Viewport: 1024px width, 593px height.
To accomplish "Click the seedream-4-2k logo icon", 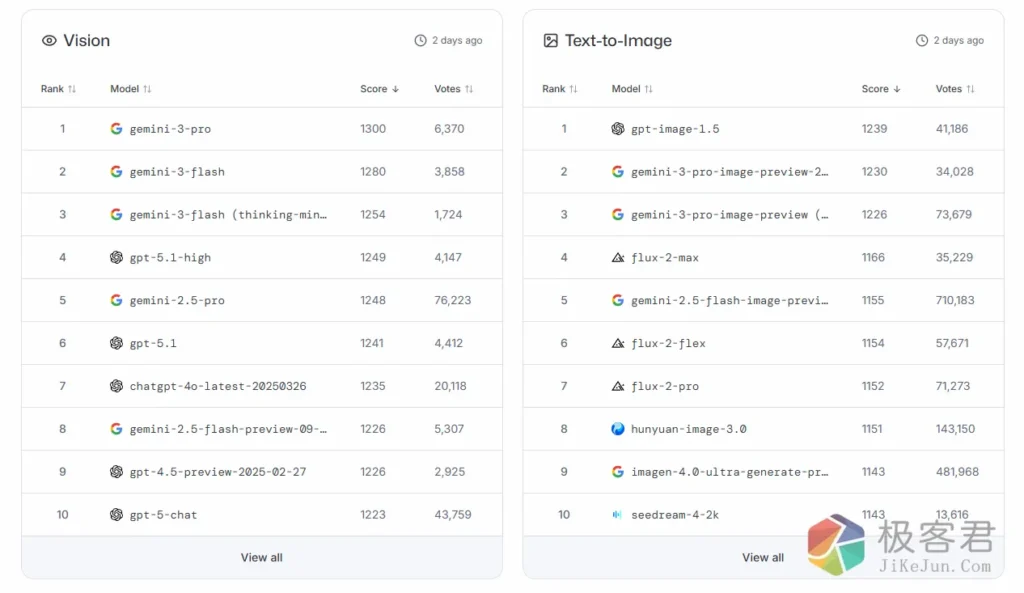I will 618,515.
